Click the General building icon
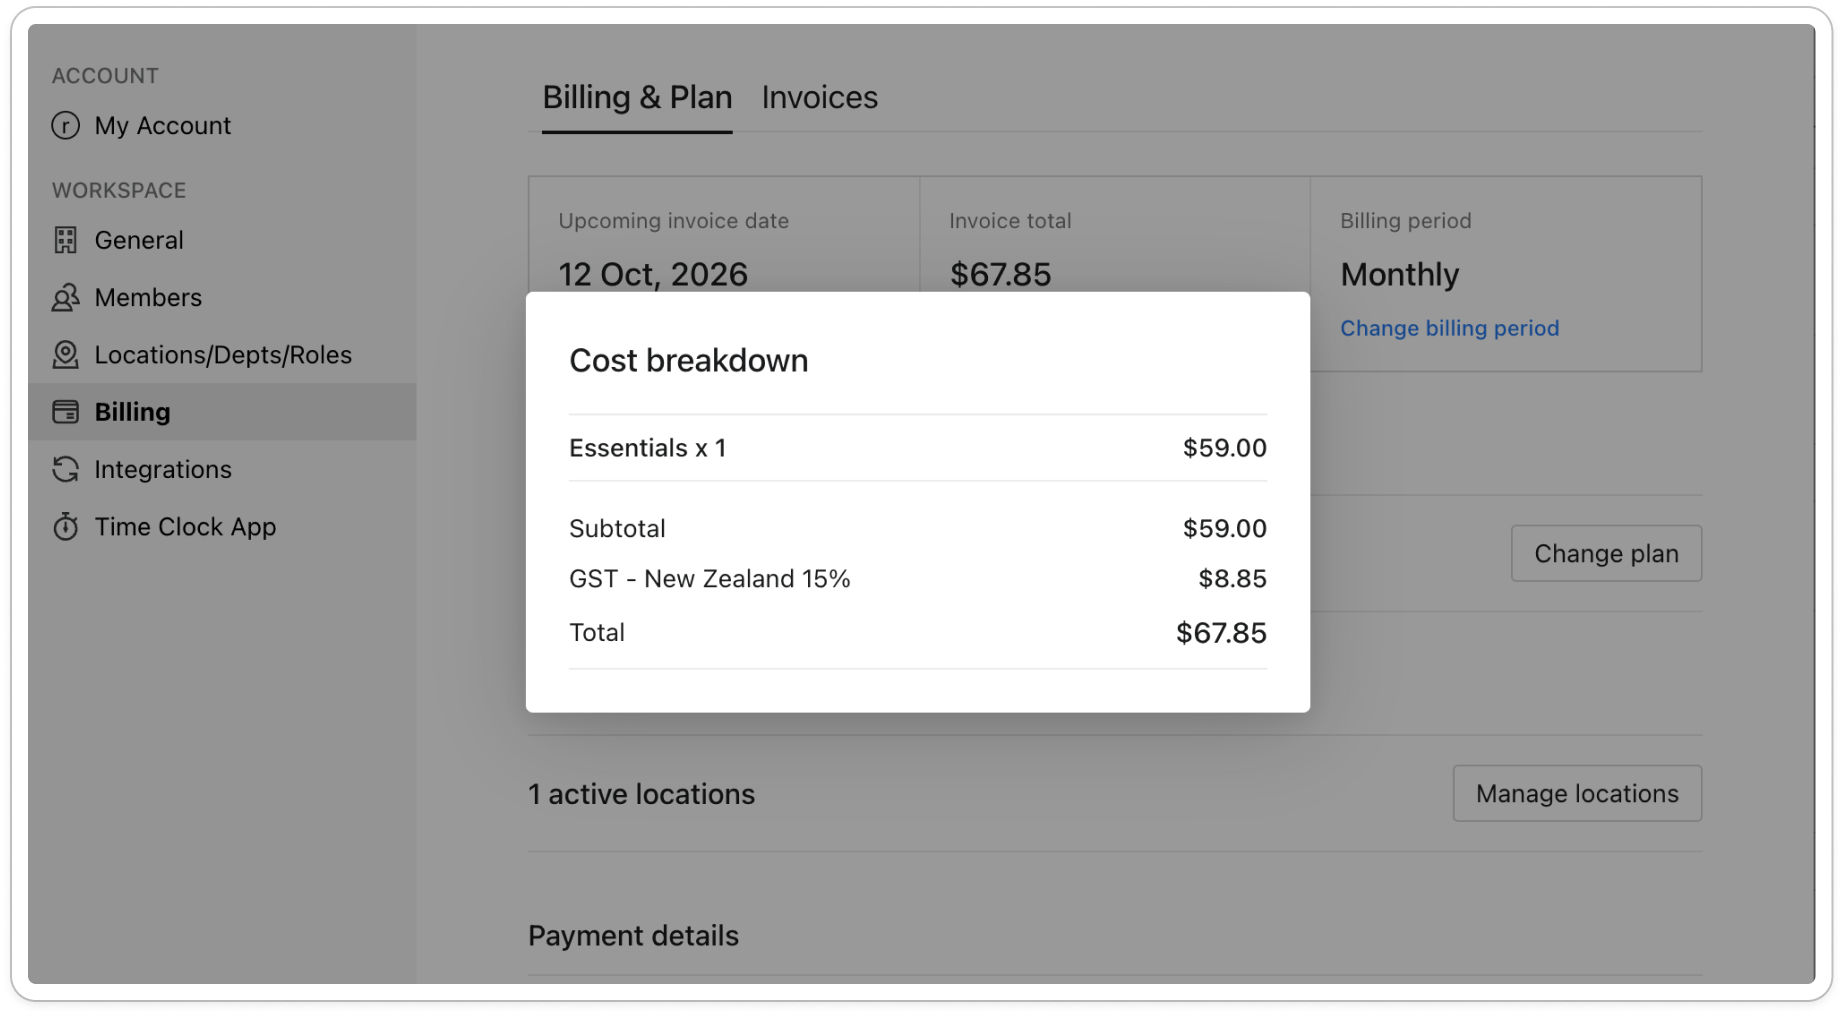 click(66, 240)
